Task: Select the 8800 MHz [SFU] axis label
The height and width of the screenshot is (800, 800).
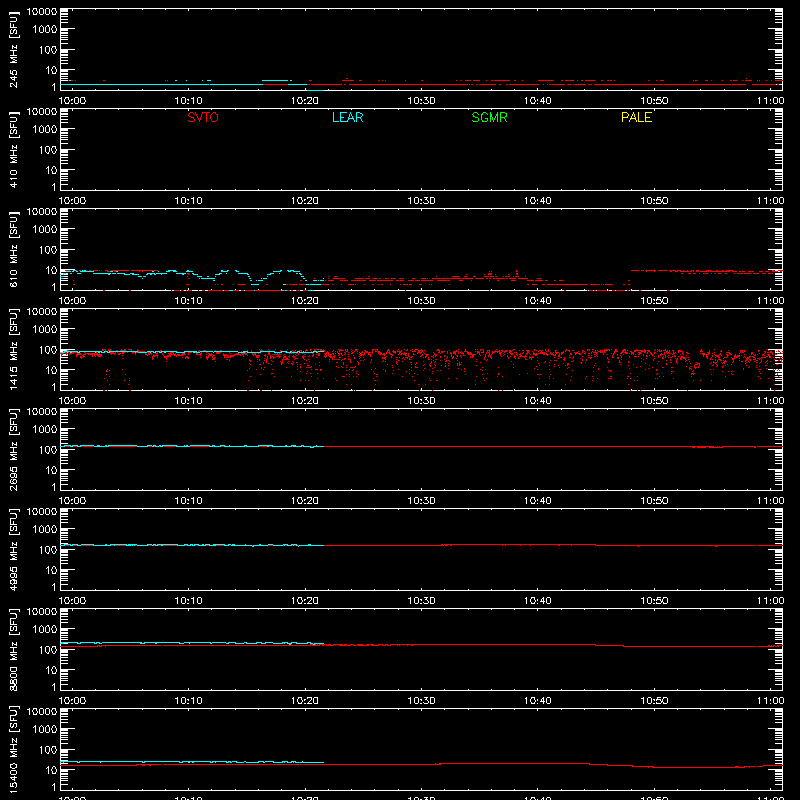Action: 13,649
